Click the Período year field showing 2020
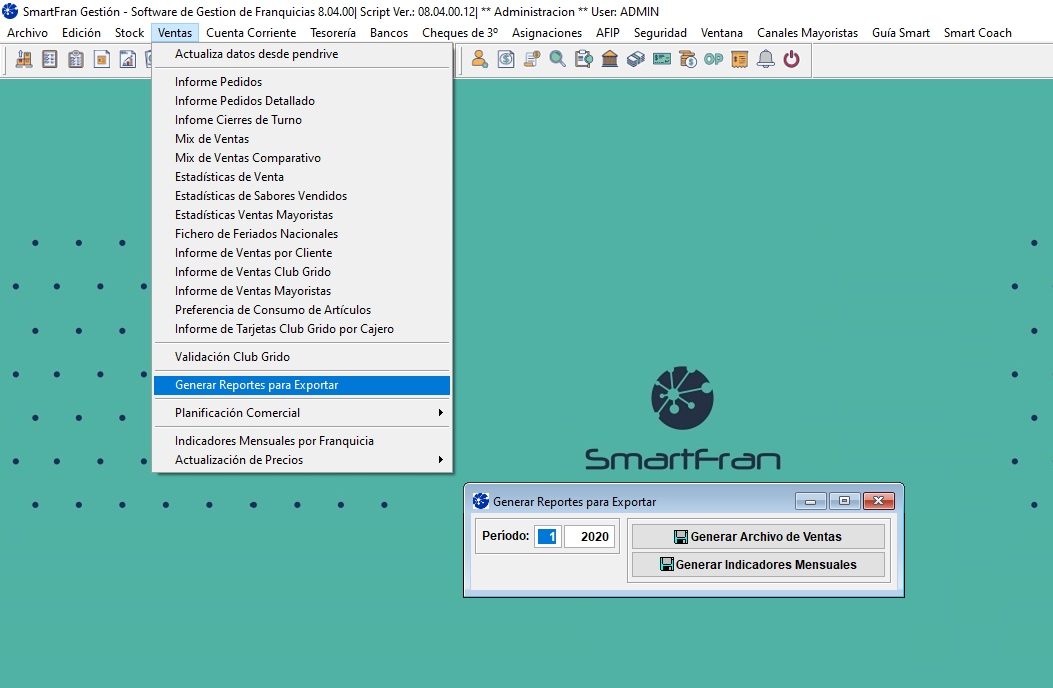 pyautogui.click(x=589, y=537)
